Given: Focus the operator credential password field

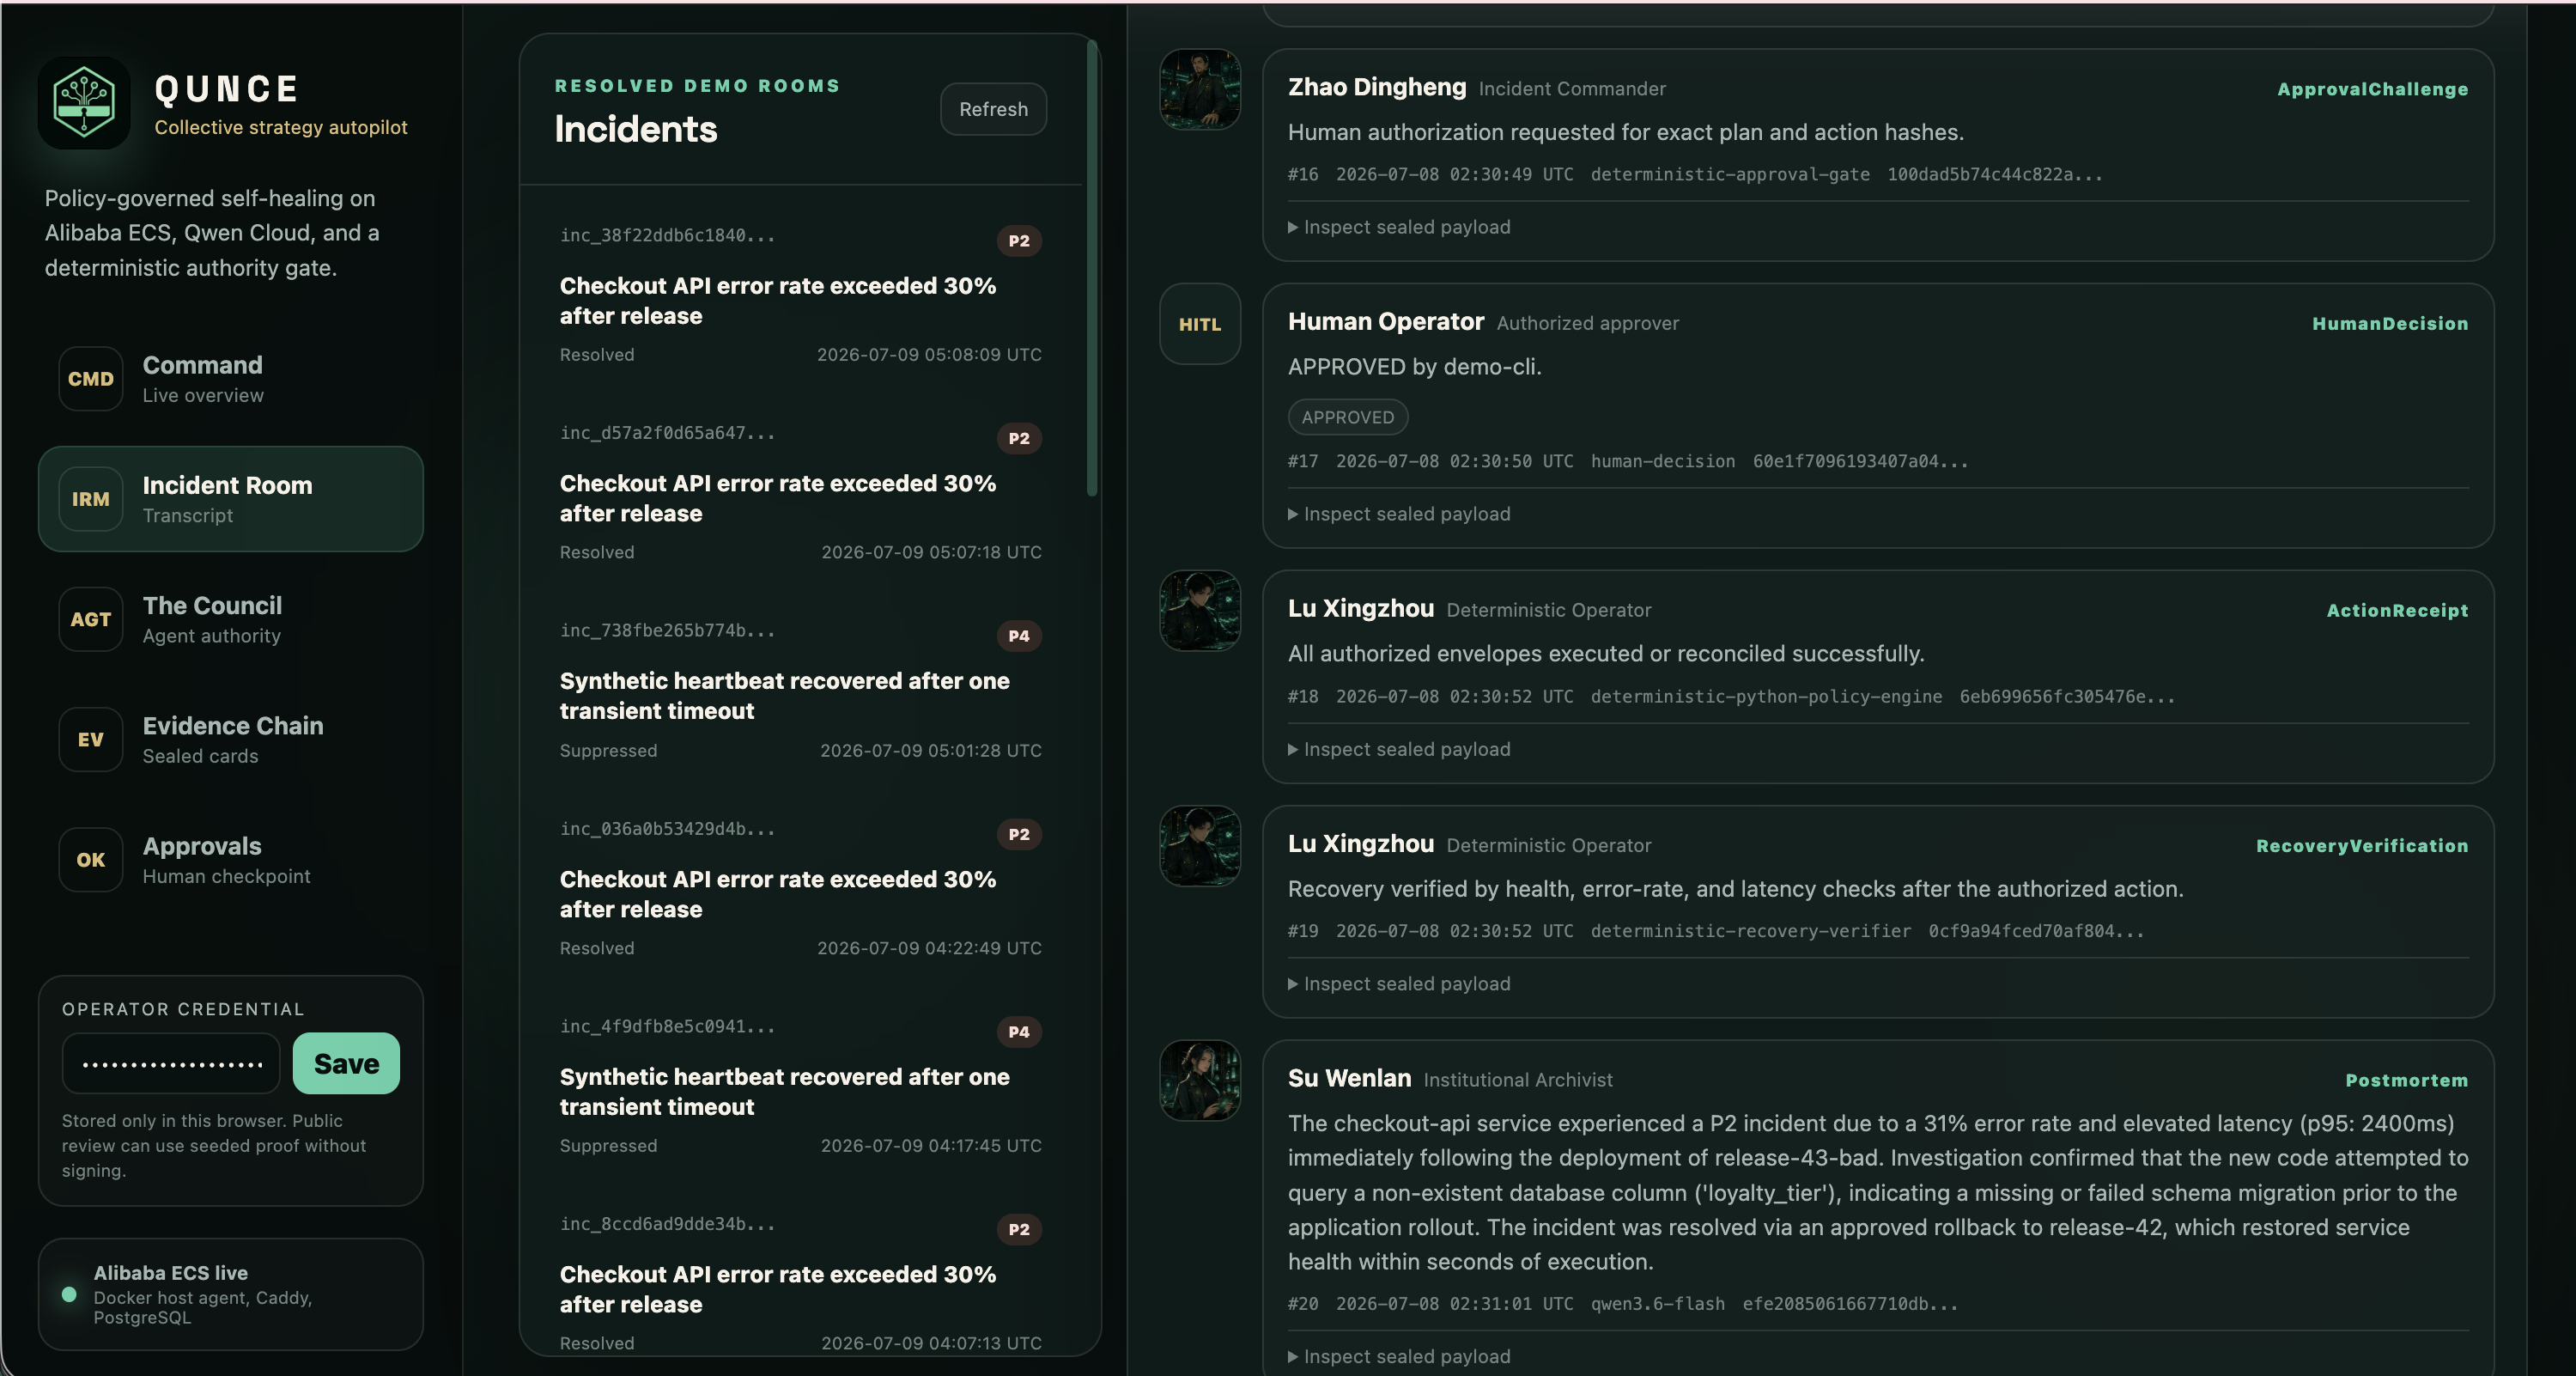Looking at the screenshot, I should point(171,1063).
